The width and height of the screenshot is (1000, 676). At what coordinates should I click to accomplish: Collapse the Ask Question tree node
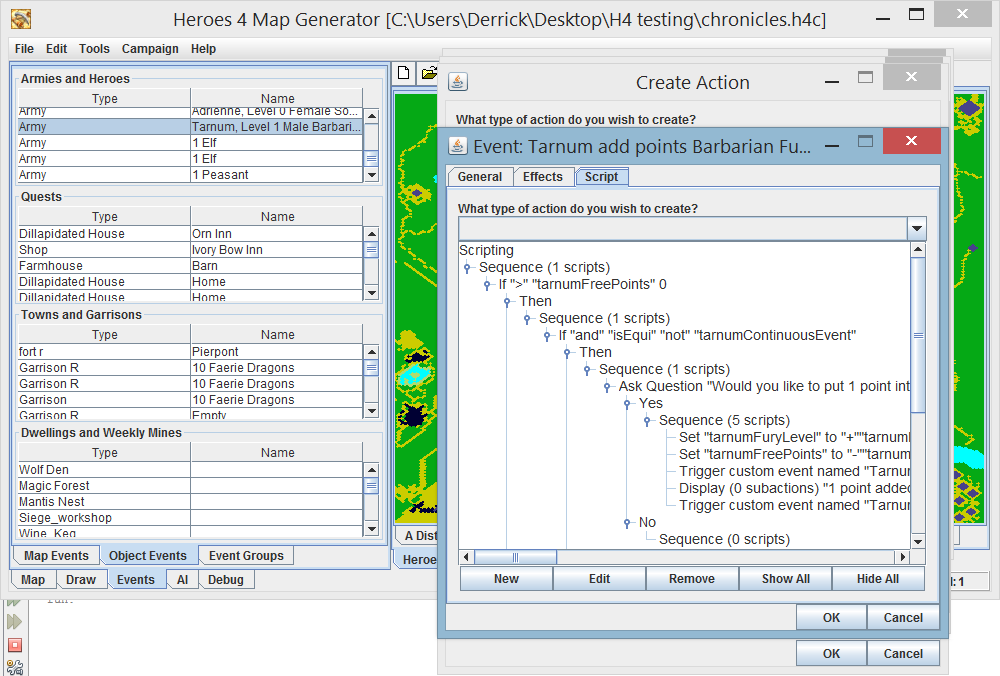pyautogui.click(x=607, y=386)
